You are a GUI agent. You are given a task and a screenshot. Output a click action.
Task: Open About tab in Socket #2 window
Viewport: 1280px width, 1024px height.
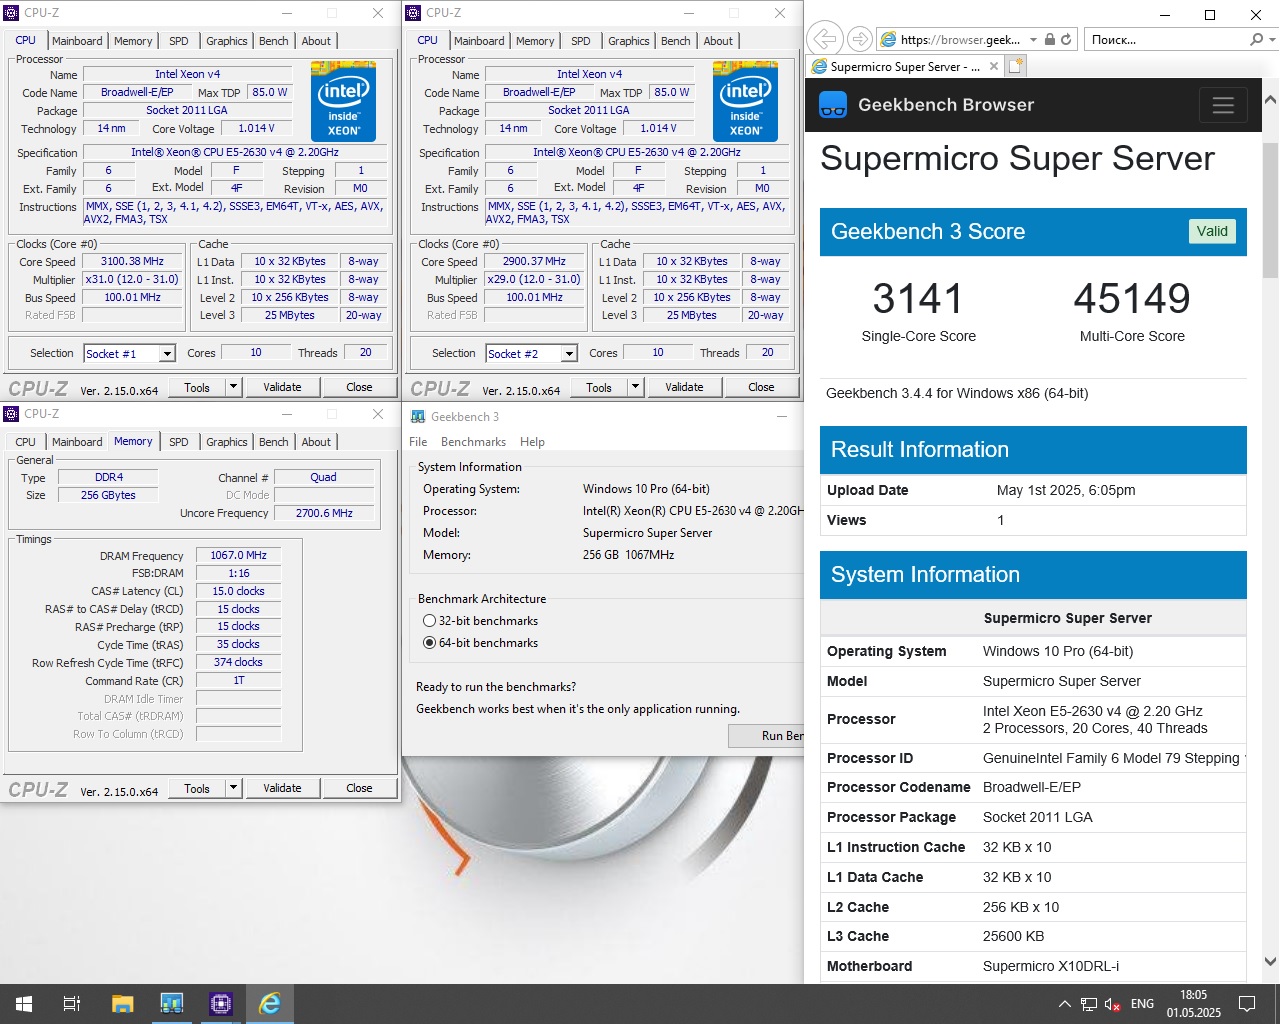pyautogui.click(x=718, y=41)
